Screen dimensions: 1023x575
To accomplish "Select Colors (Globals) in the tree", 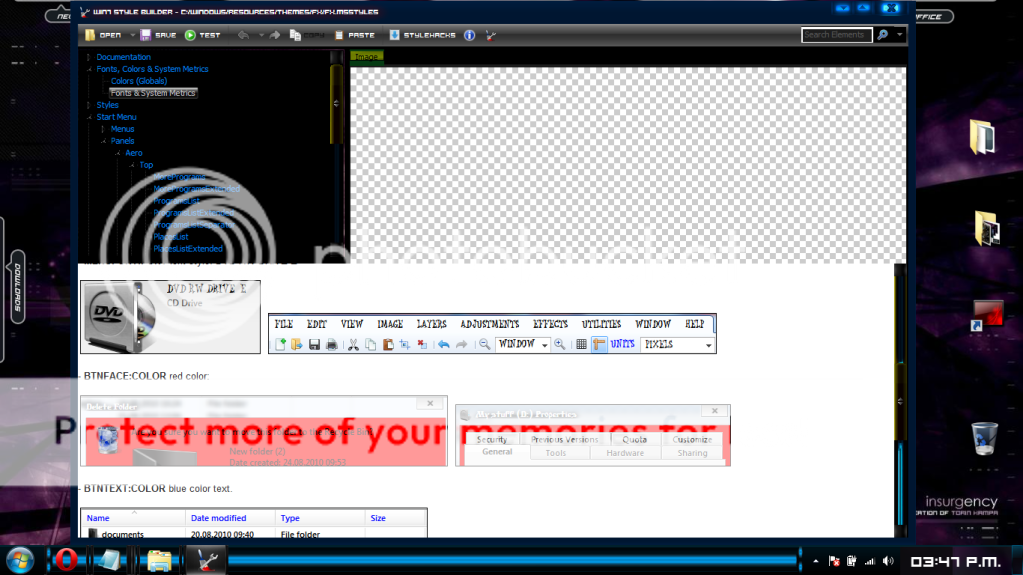I will (139, 81).
